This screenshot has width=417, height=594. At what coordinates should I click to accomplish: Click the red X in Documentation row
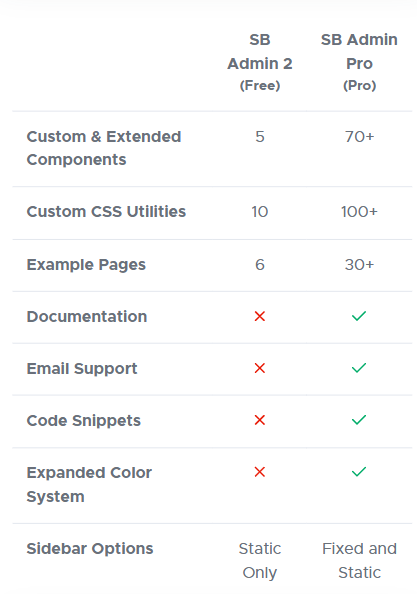coord(260,316)
